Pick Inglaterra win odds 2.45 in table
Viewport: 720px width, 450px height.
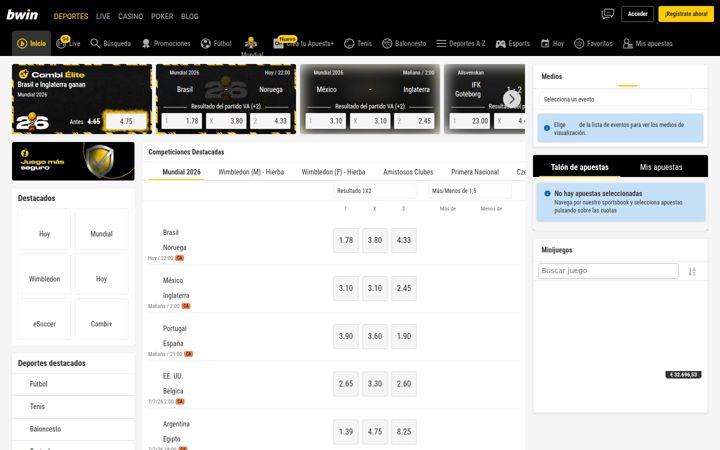pos(404,288)
